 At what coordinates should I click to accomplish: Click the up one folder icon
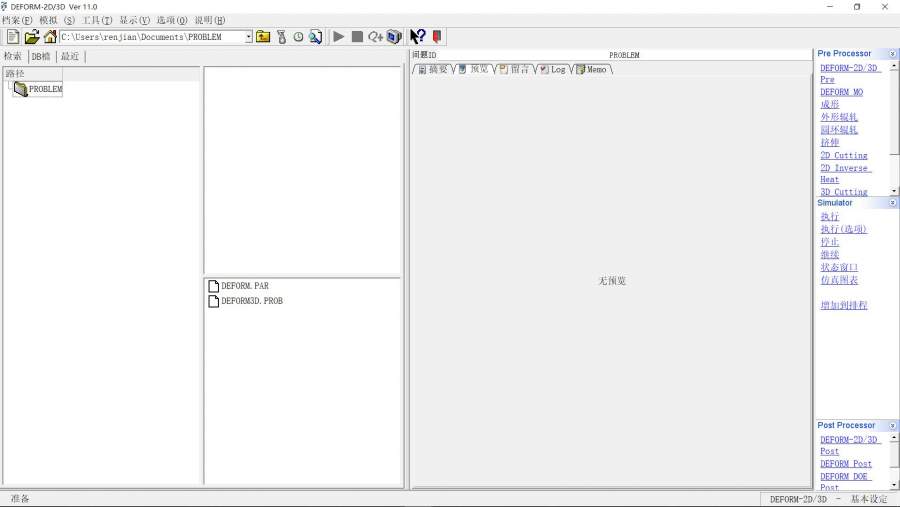[263, 37]
